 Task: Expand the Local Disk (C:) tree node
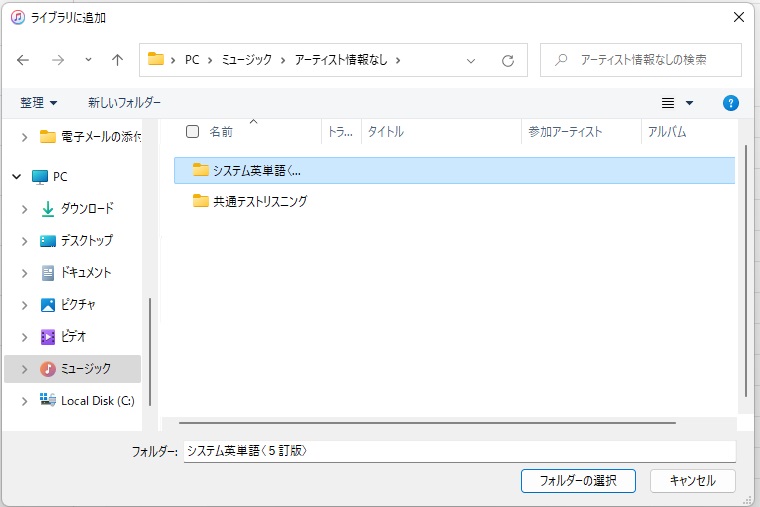click(24, 401)
